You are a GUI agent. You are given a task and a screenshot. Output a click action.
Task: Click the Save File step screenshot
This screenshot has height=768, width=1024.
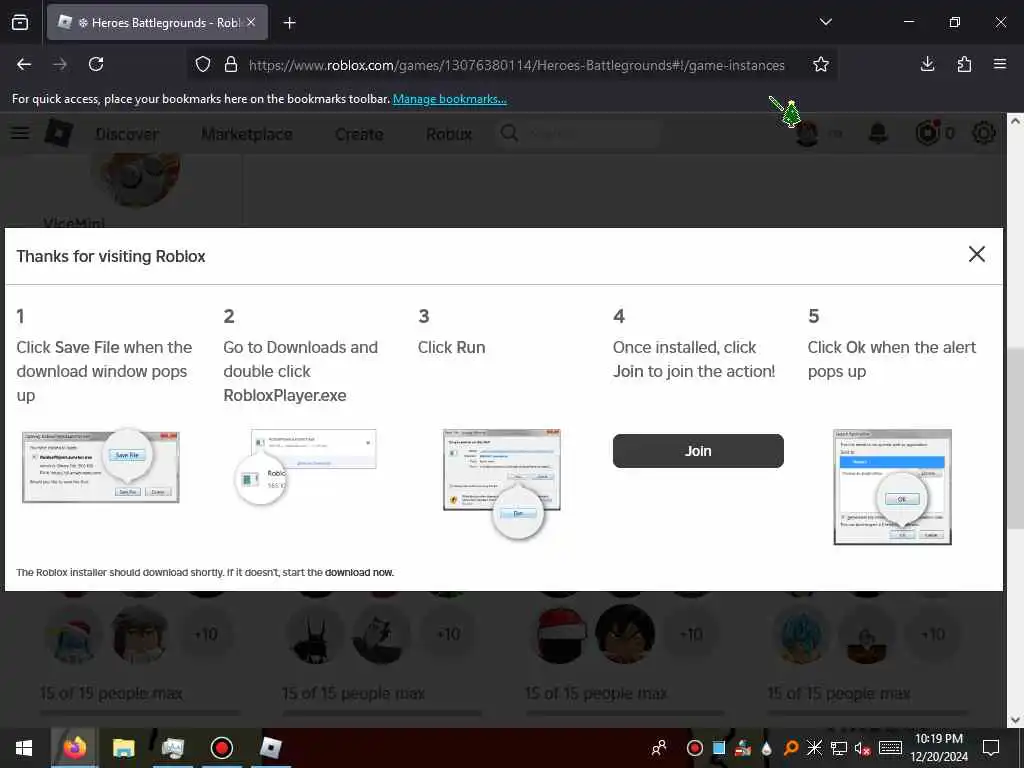click(101, 466)
